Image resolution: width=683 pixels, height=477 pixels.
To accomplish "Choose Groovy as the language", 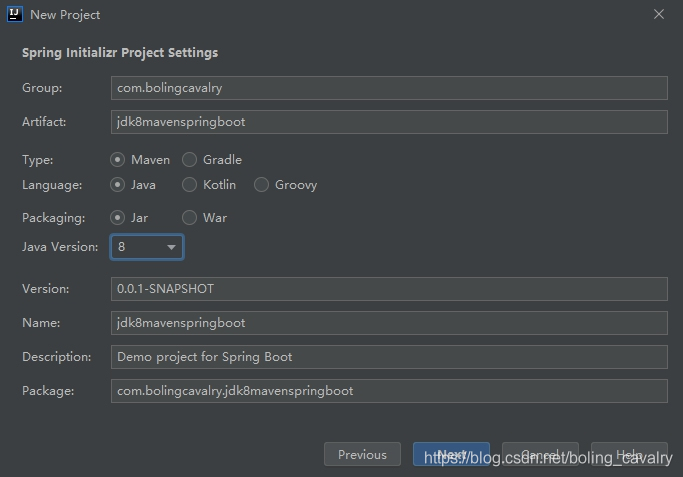I will point(261,185).
